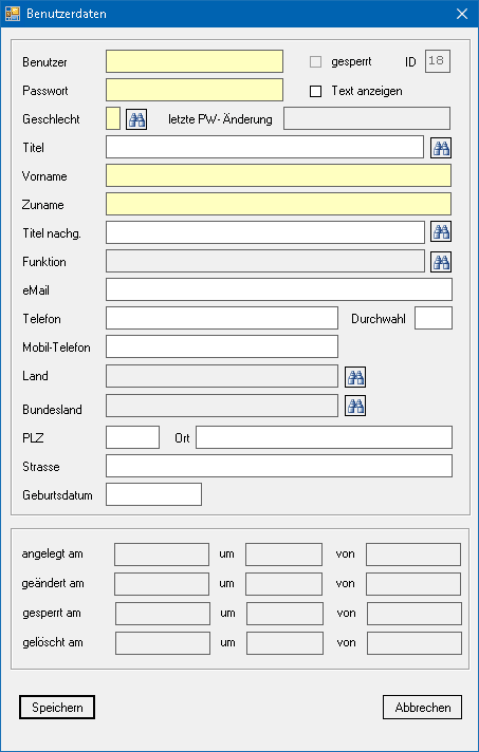Focus the Zuname input field
This screenshot has width=479, height=752.
(x=279, y=204)
